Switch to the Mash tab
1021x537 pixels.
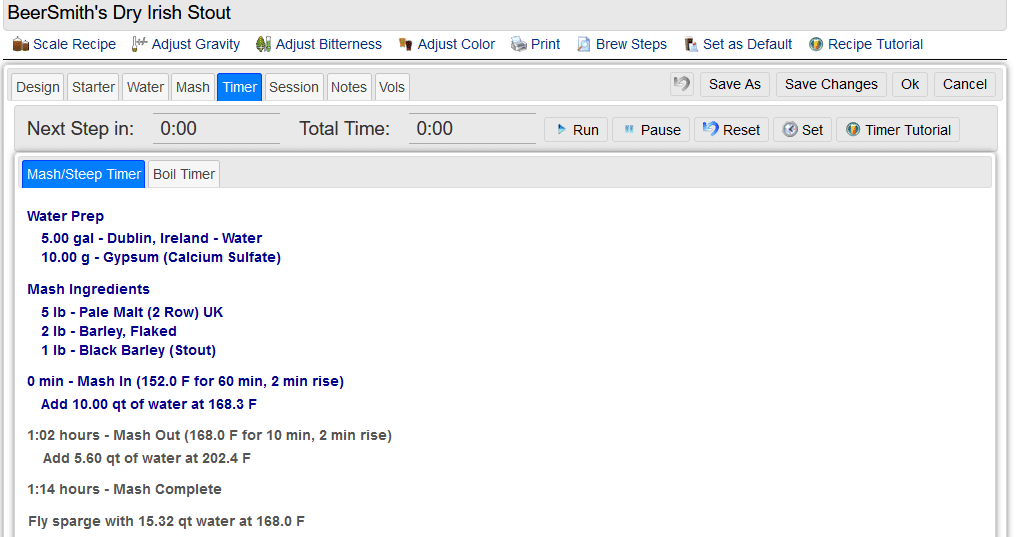[x=193, y=87]
